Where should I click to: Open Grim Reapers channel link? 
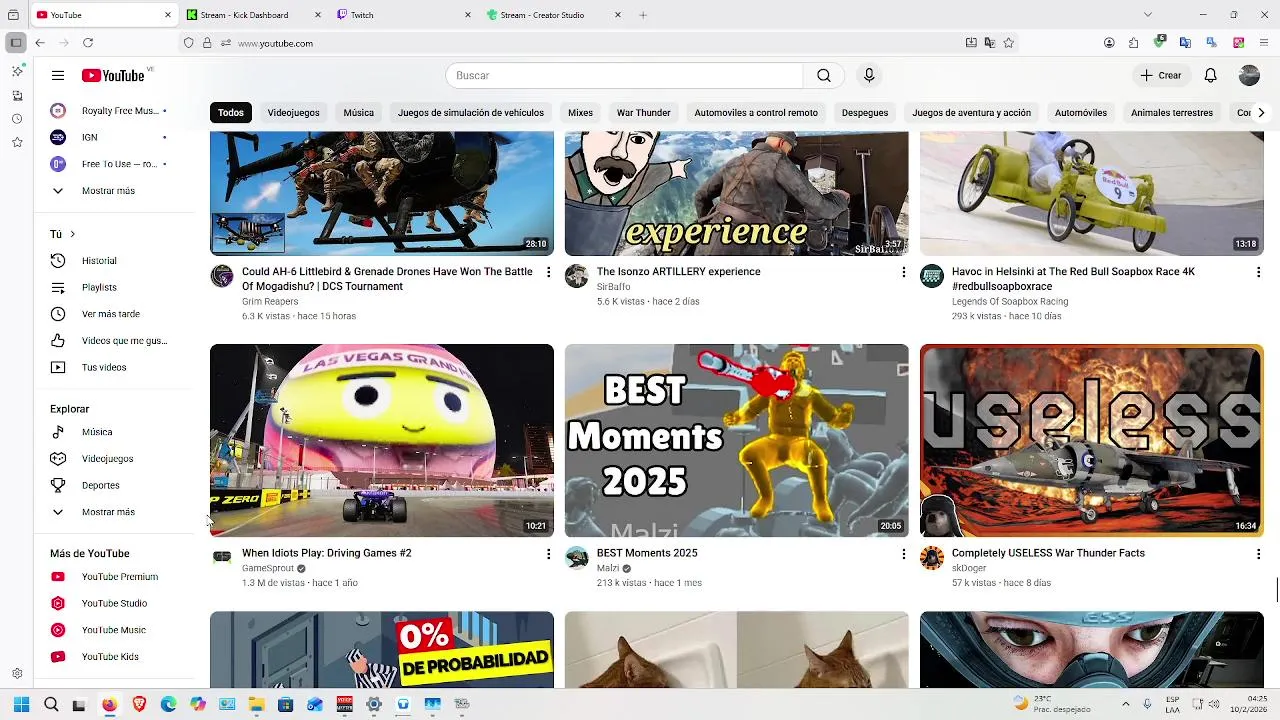pos(270,301)
